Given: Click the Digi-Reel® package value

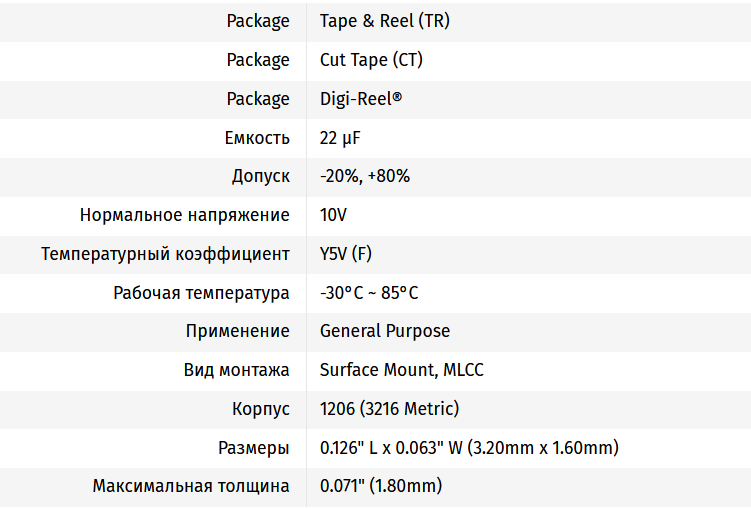Looking at the screenshot, I should point(363,99).
